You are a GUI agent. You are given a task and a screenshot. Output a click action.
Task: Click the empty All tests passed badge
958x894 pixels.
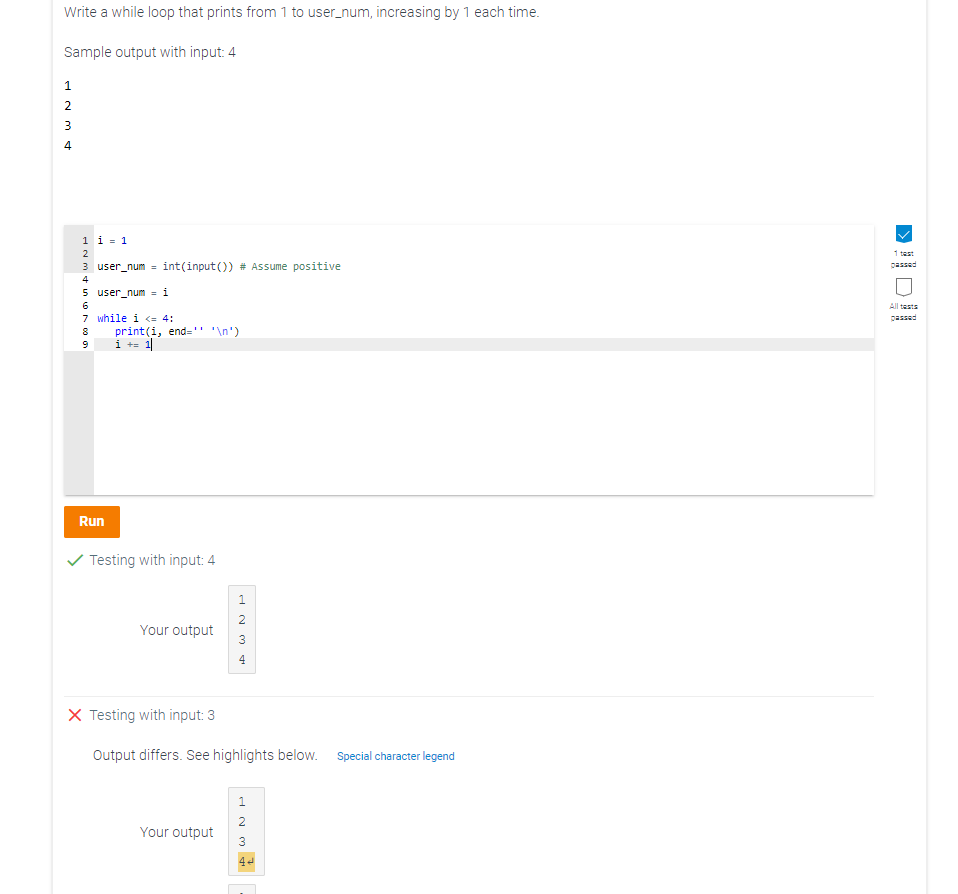[x=903, y=287]
